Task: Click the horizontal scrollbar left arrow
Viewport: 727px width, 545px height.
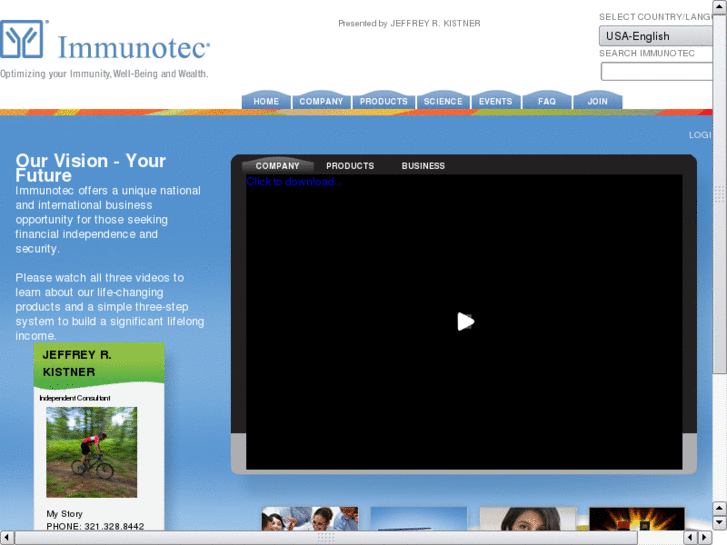Action: click(x=6, y=538)
